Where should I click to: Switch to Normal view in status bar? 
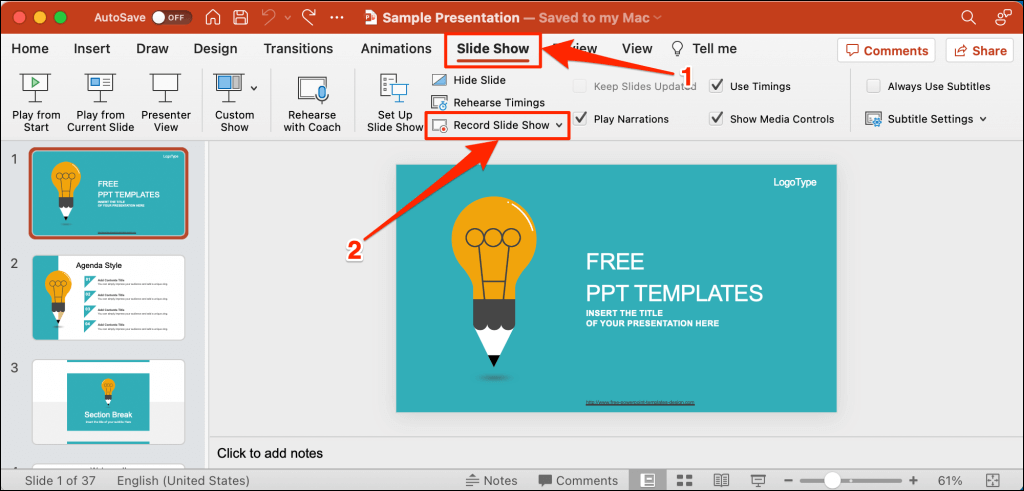pos(650,481)
